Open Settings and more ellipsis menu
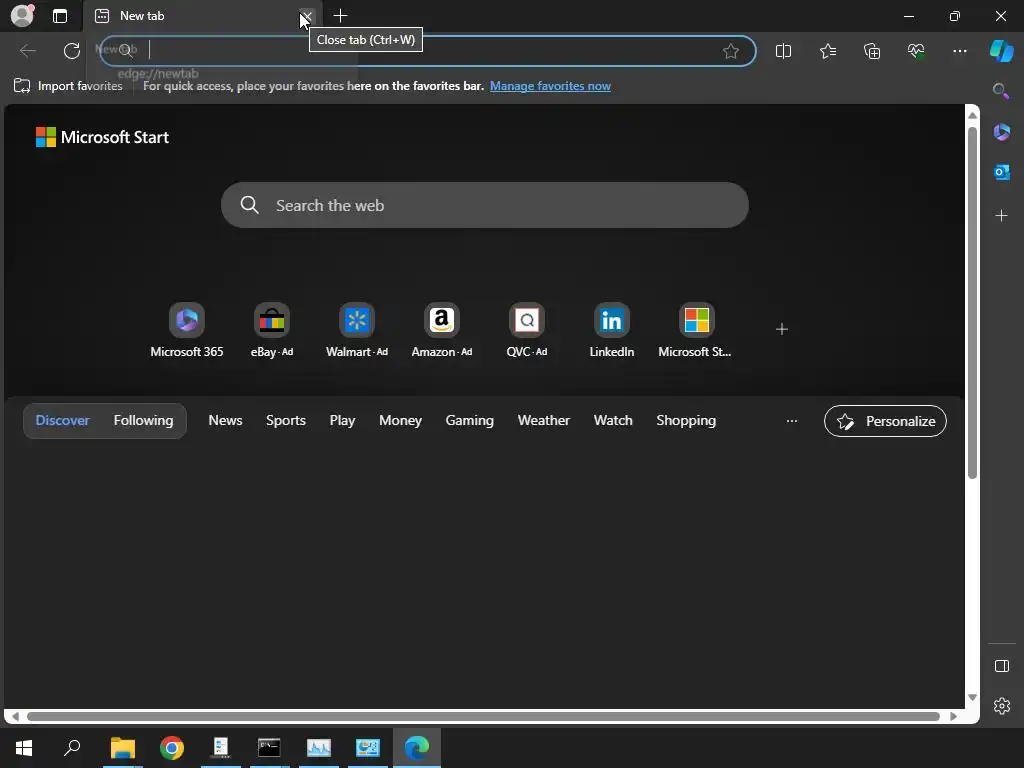Viewport: 1024px width, 768px height. point(959,51)
